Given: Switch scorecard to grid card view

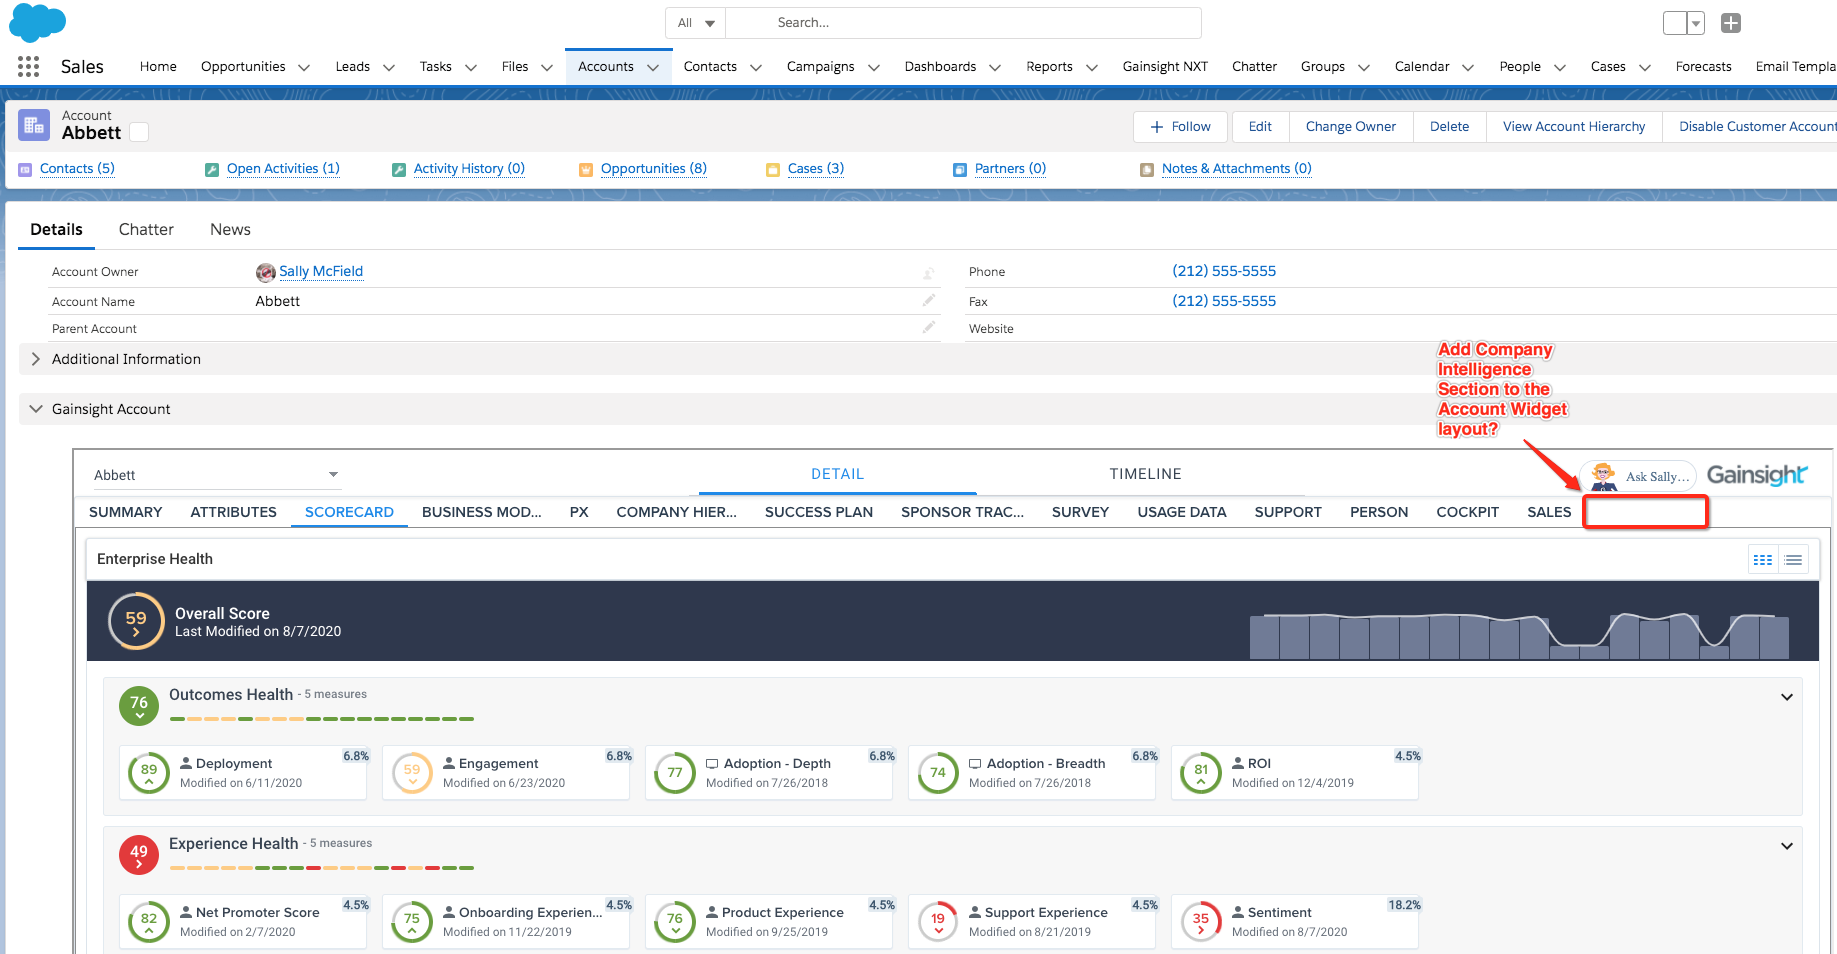Looking at the screenshot, I should [1763, 560].
